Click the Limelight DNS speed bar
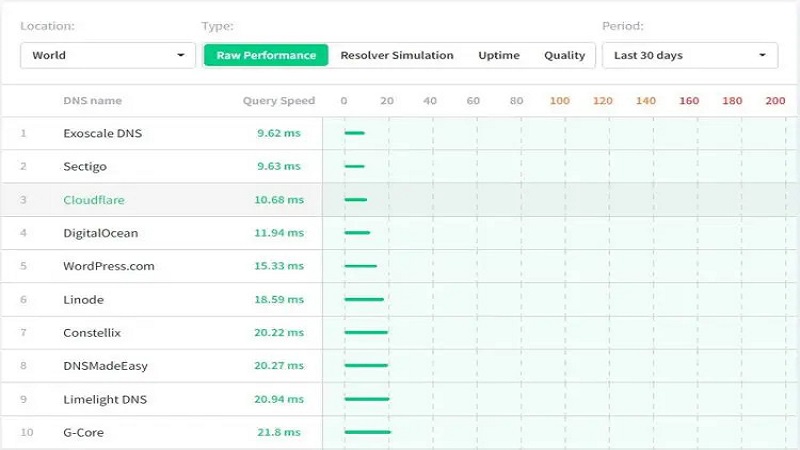 (x=366, y=400)
